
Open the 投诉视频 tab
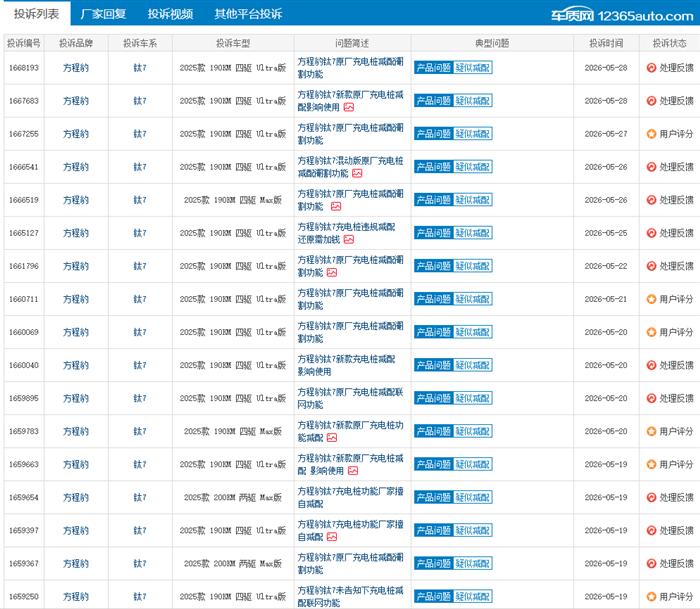point(170,14)
